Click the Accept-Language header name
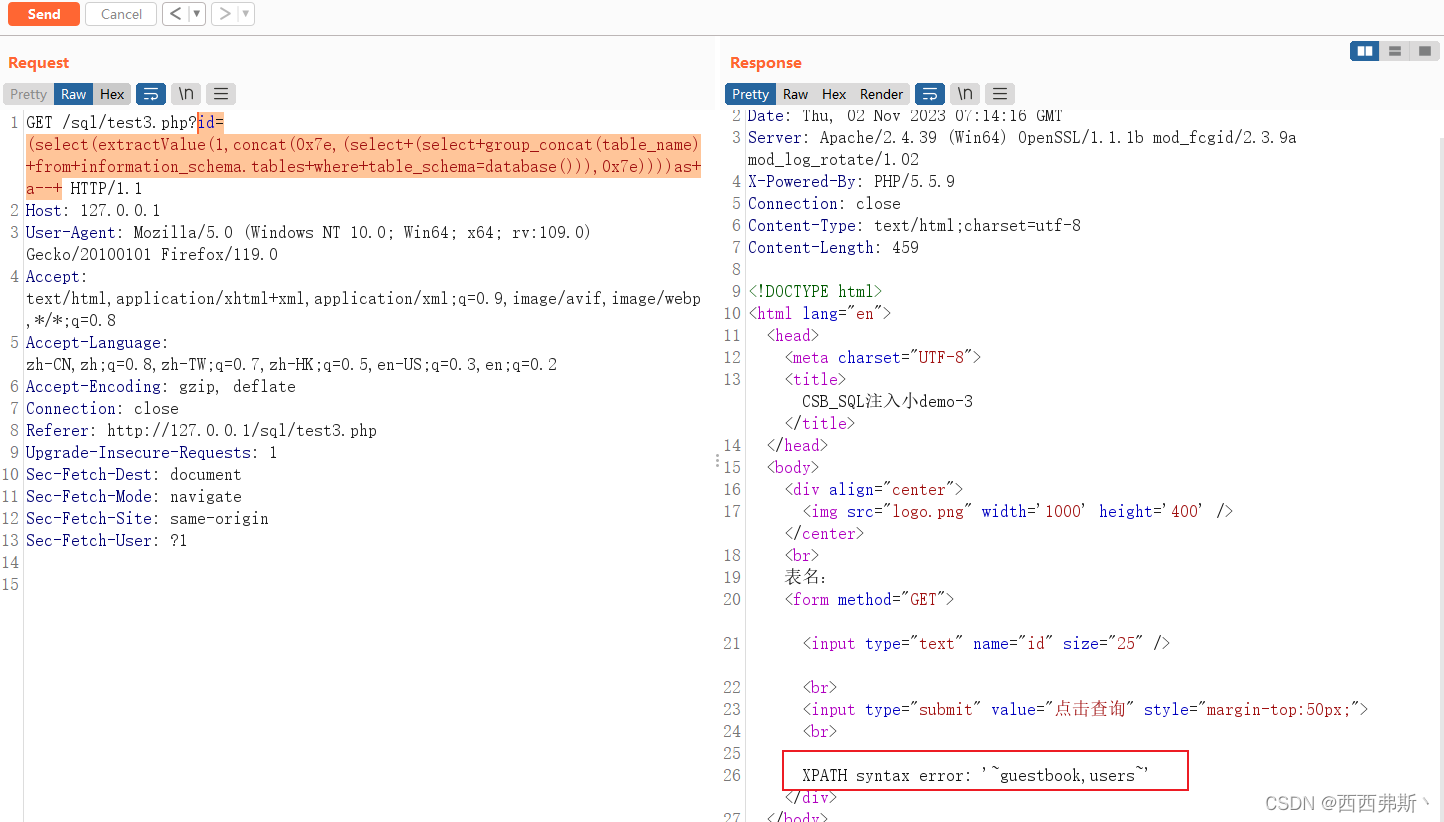 [98, 342]
